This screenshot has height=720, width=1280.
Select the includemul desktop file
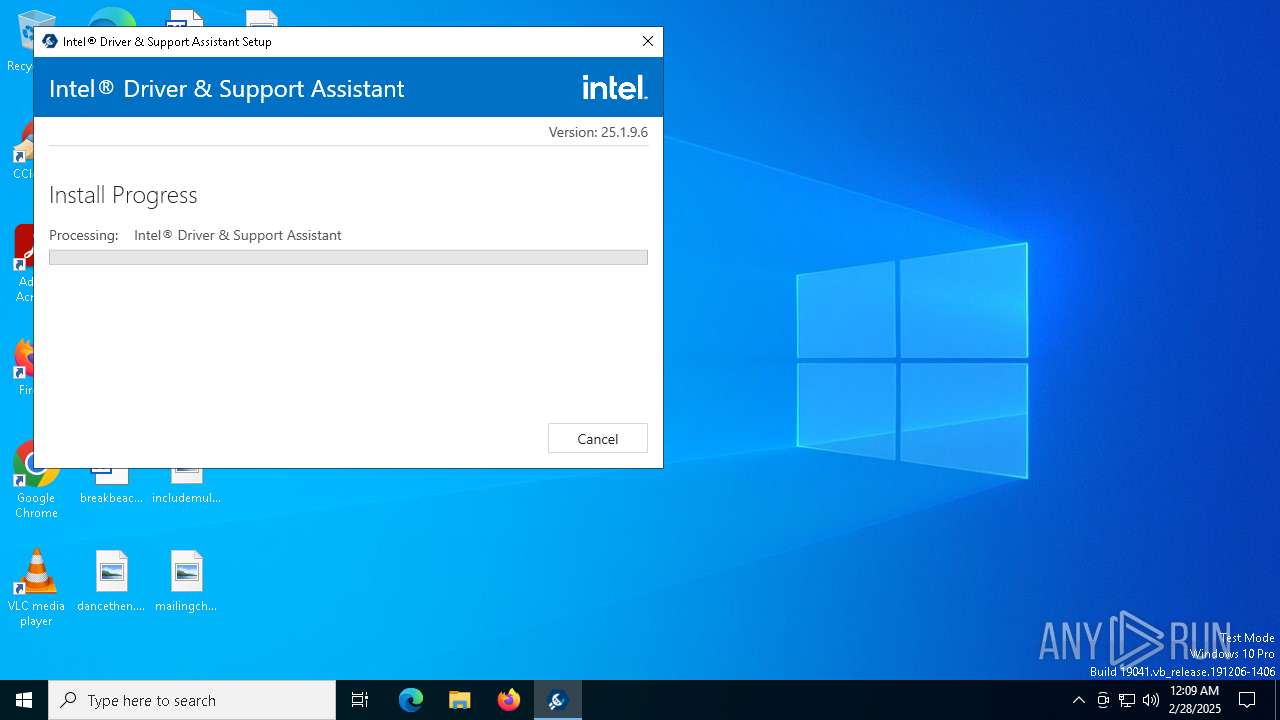[x=186, y=485]
